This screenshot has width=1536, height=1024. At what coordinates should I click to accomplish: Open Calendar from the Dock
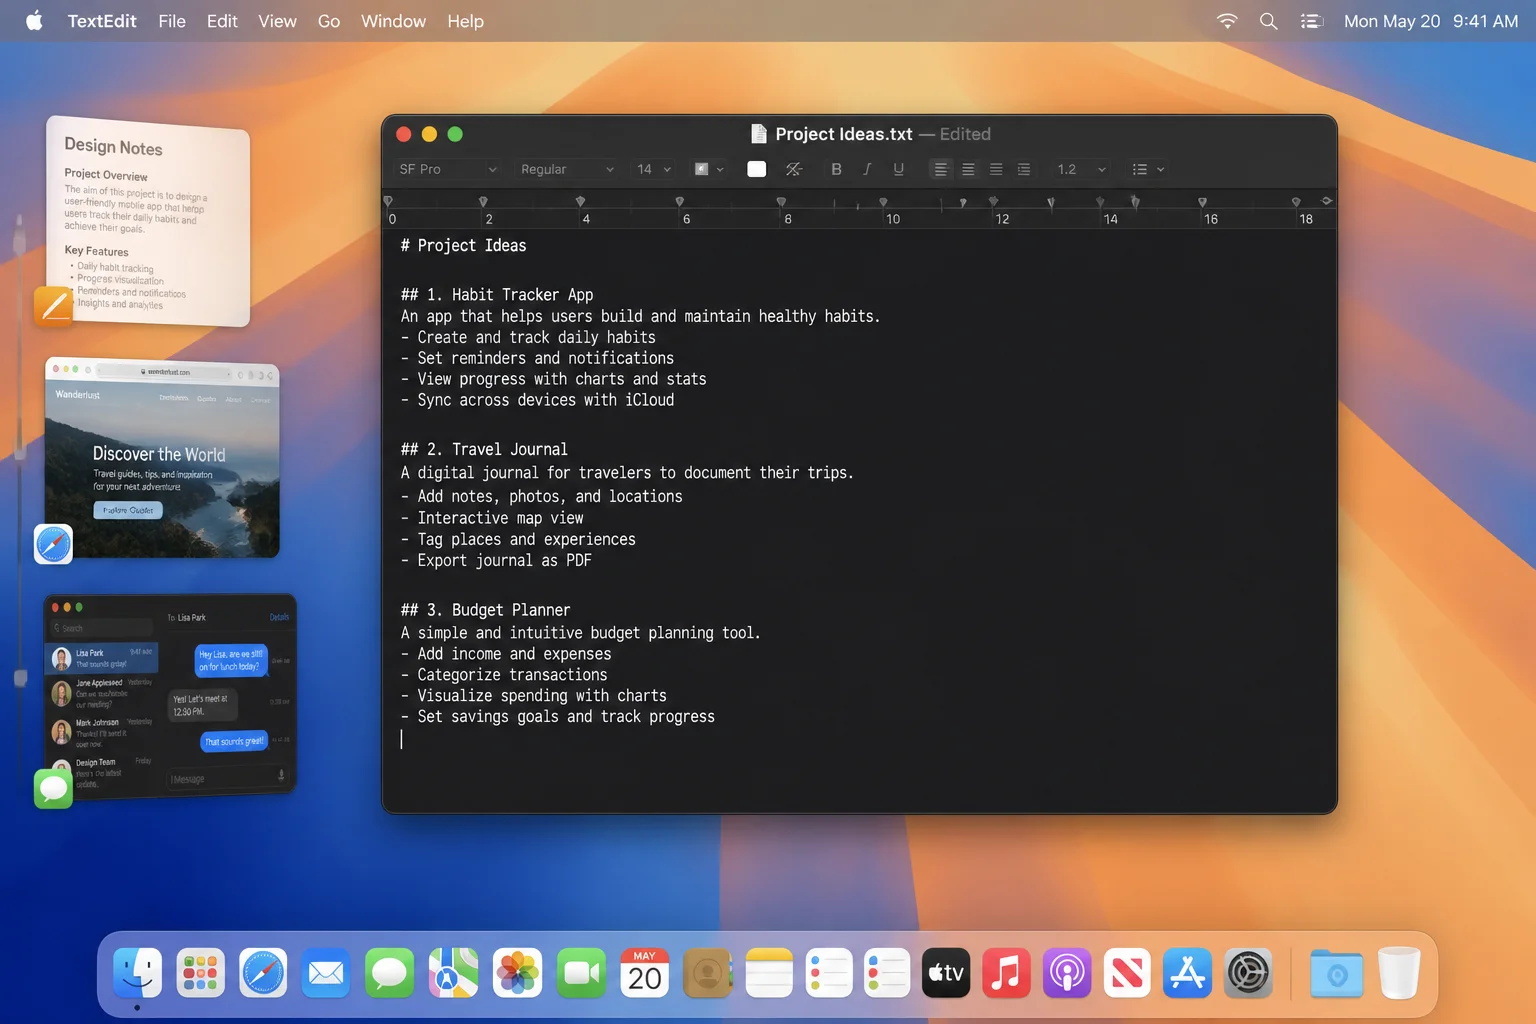click(x=645, y=973)
